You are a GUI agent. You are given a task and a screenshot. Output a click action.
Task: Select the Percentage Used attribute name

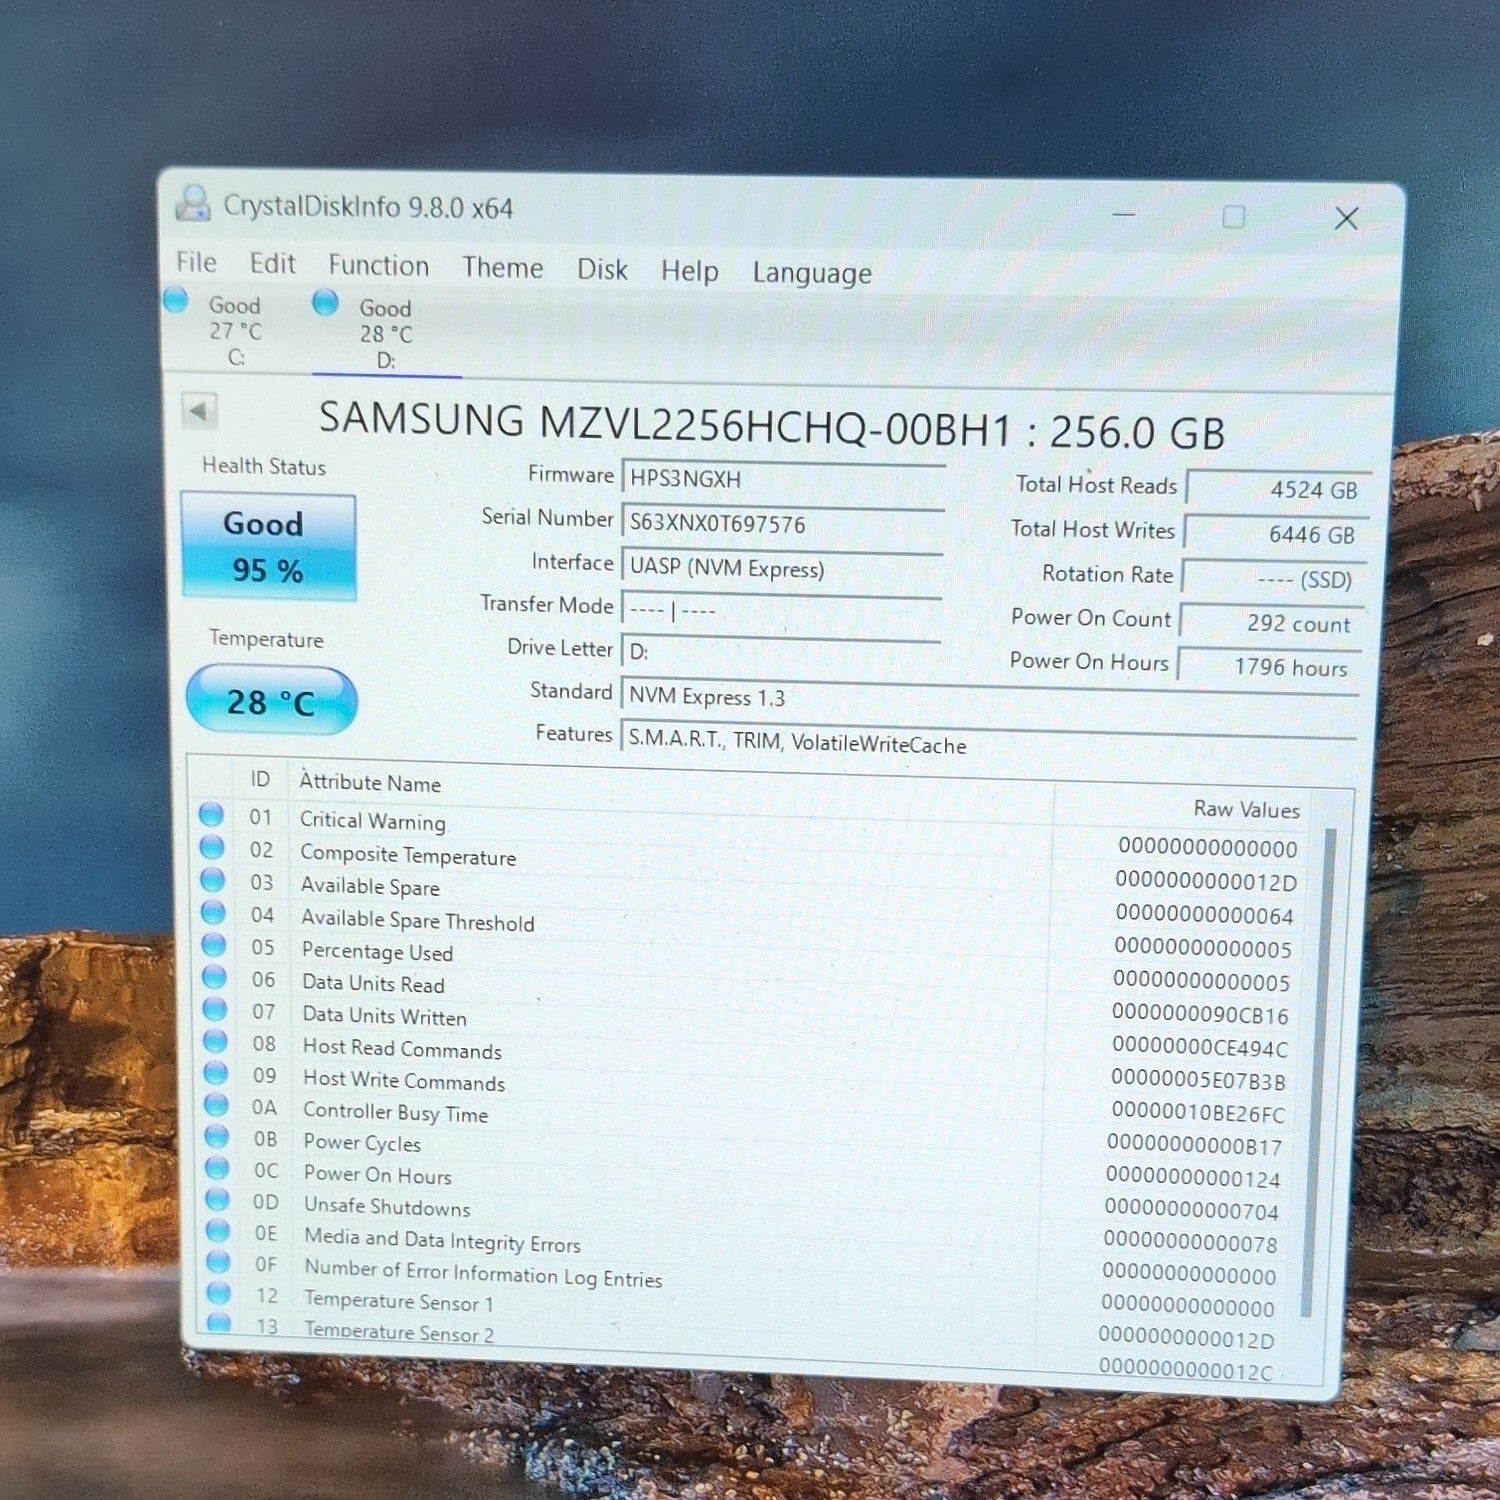coord(377,951)
